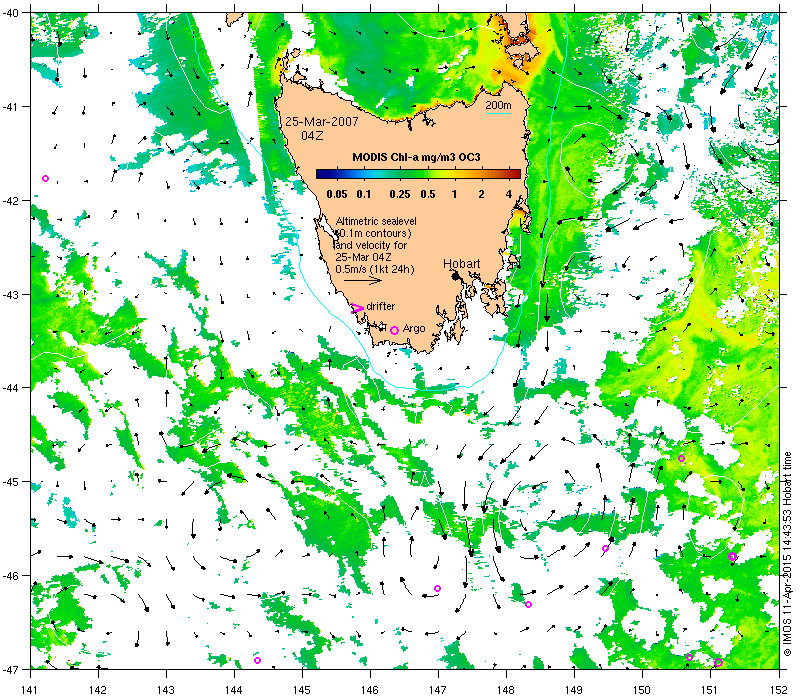The width and height of the screenshot is (800, 700).
Task: Click the 147 longitude axis label
Action: point(438,690)
